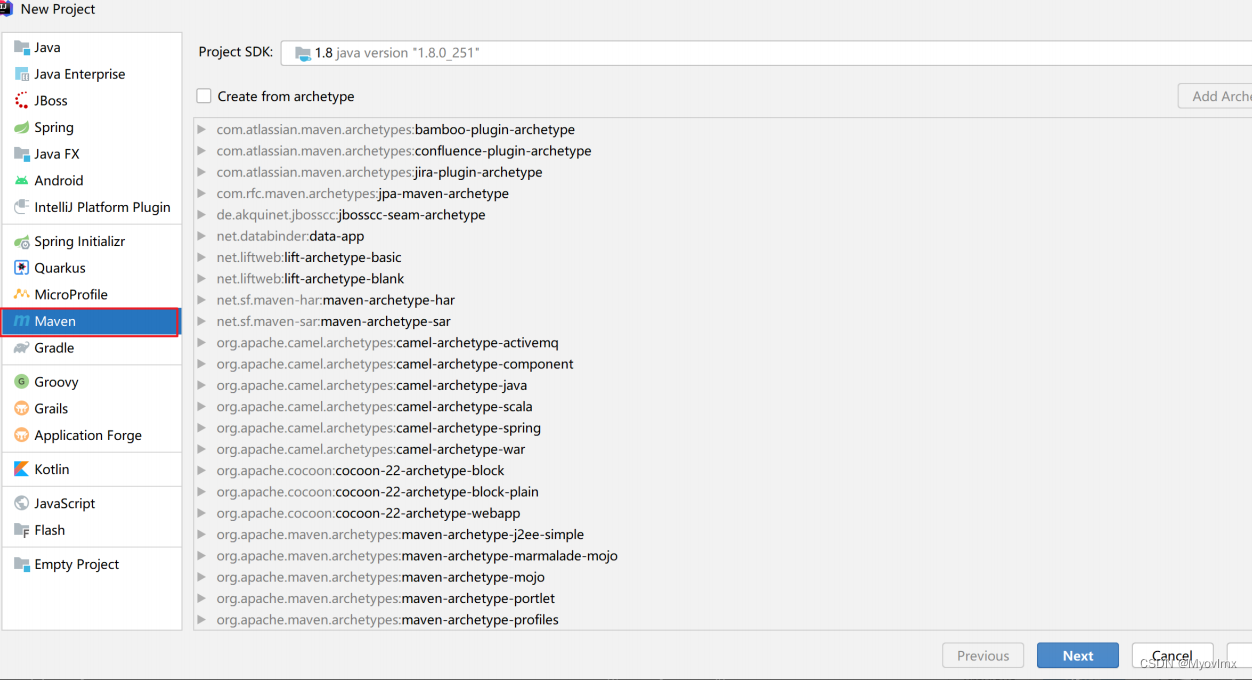The image size is (1252, 680).
Task: Click the Java Enterprise icon
Action: 22,74
